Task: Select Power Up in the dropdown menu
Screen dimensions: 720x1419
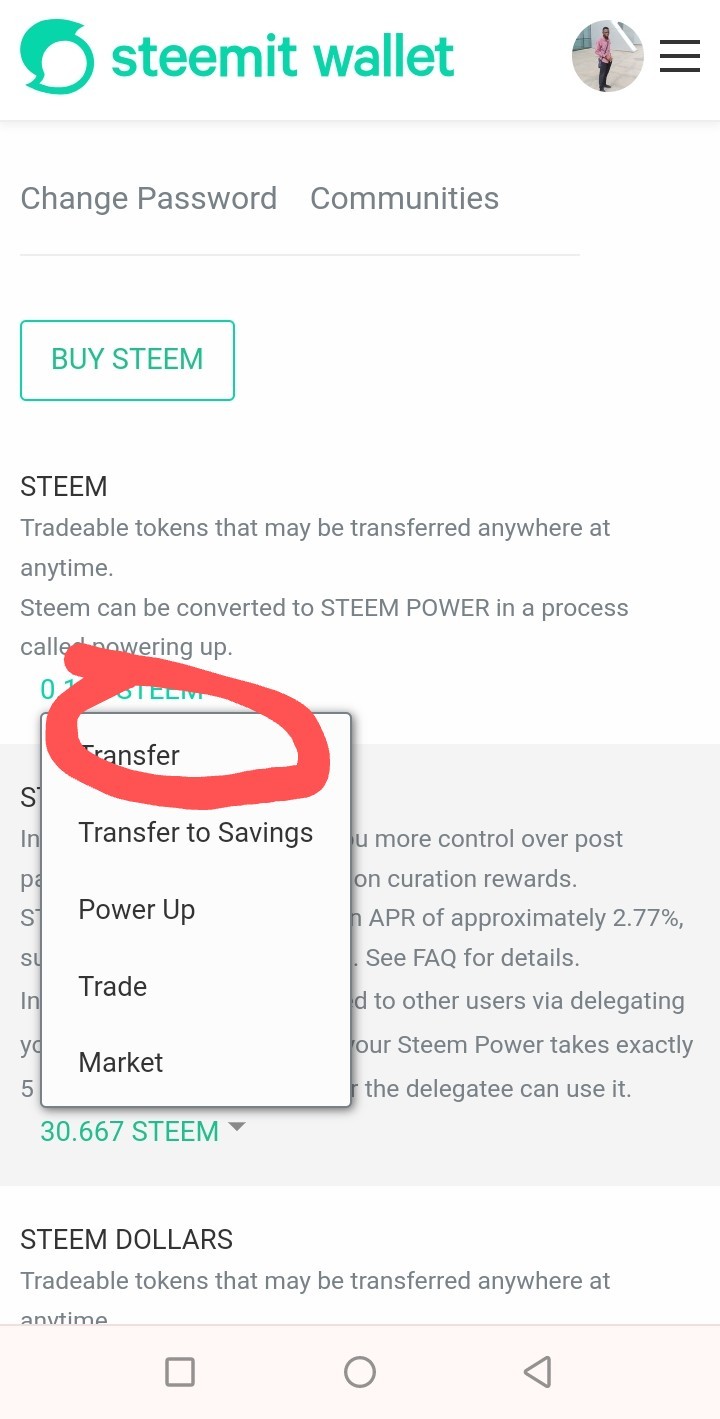Action: point(137,910)
